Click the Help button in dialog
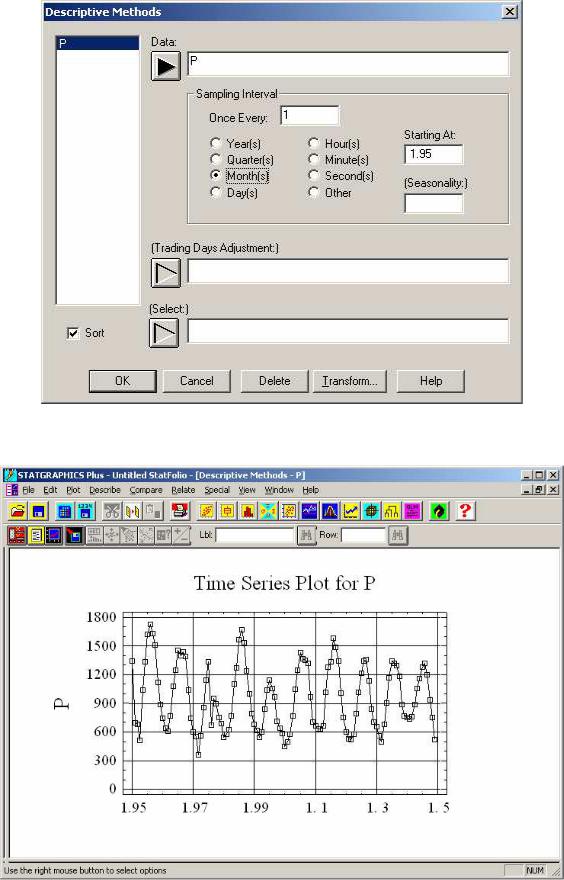This screenshot has height=880, width=564. 430,381
